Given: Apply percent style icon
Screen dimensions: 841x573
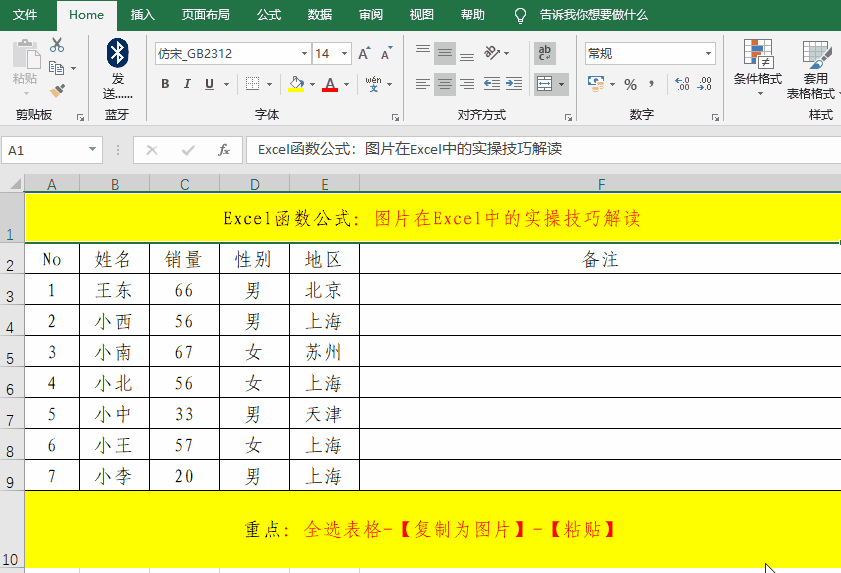Looking at the screenshot, I should pos(631,84).
